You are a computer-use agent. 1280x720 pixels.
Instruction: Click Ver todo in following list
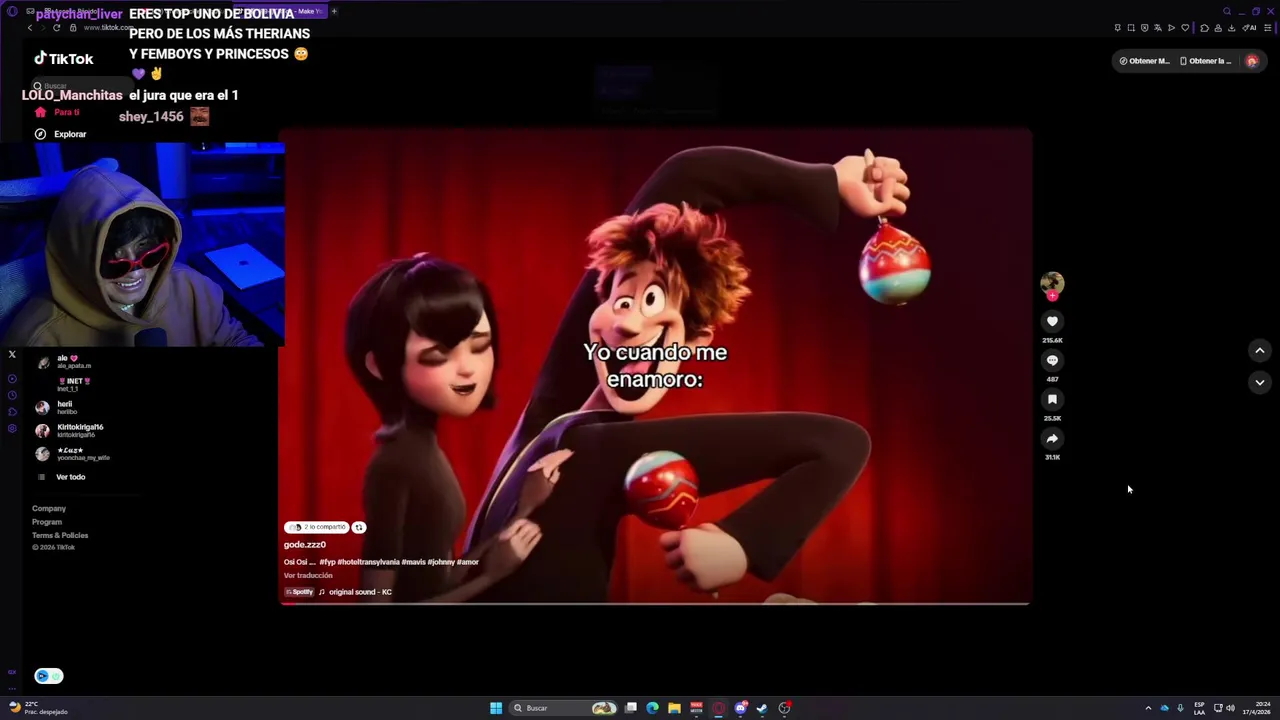point(62,477)
